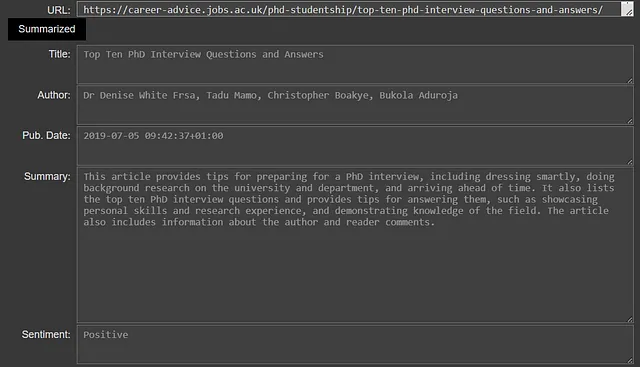
Task: Click the Sentiment box resize grip
Action: [630, 360]
